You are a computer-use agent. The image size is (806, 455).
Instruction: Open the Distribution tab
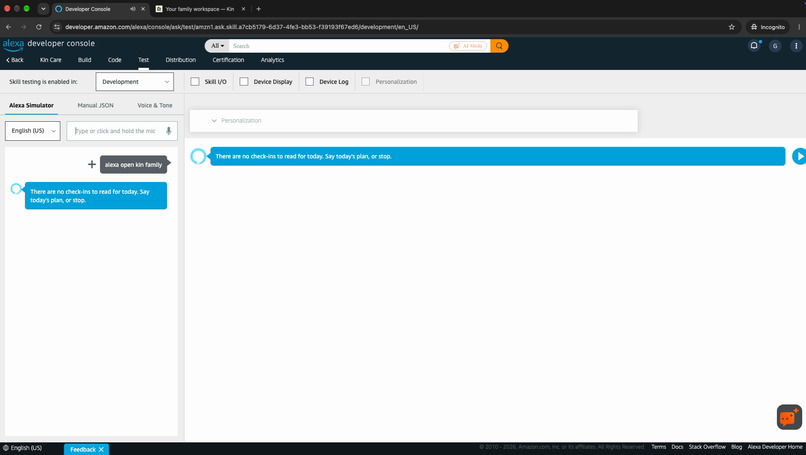[180, 60]
